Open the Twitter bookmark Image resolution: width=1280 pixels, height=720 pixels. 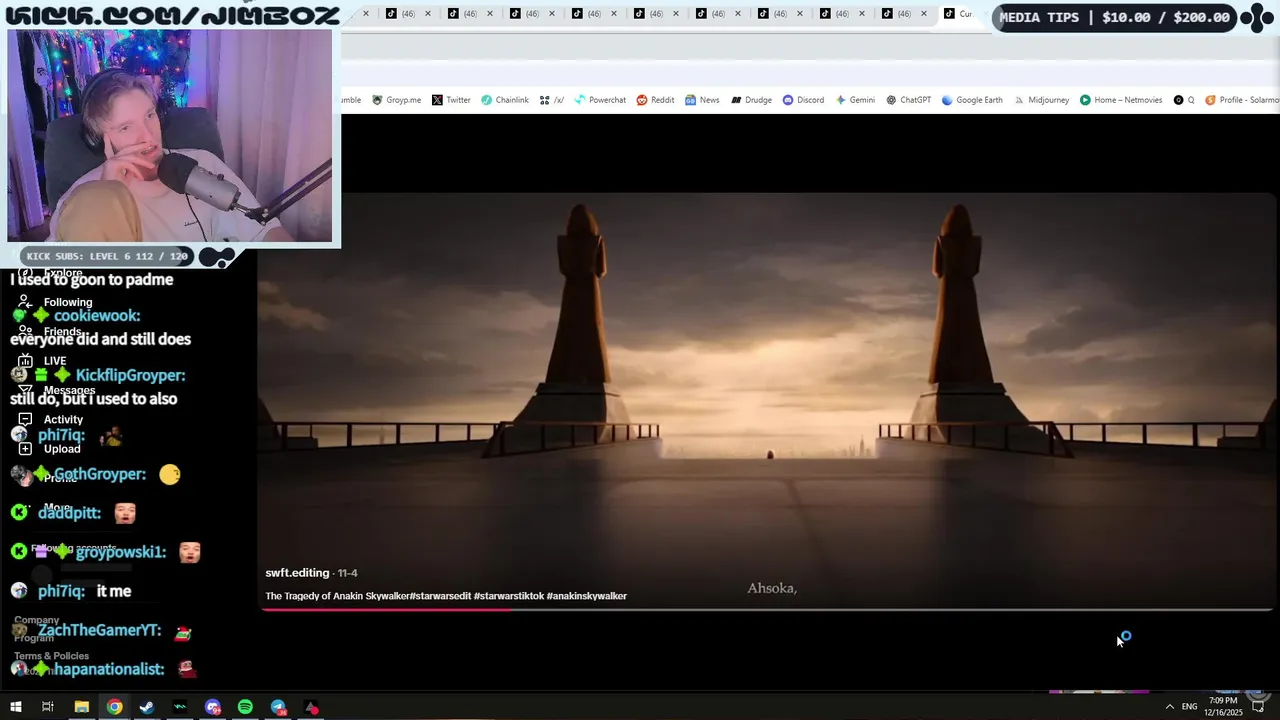[x=451, y=100]
